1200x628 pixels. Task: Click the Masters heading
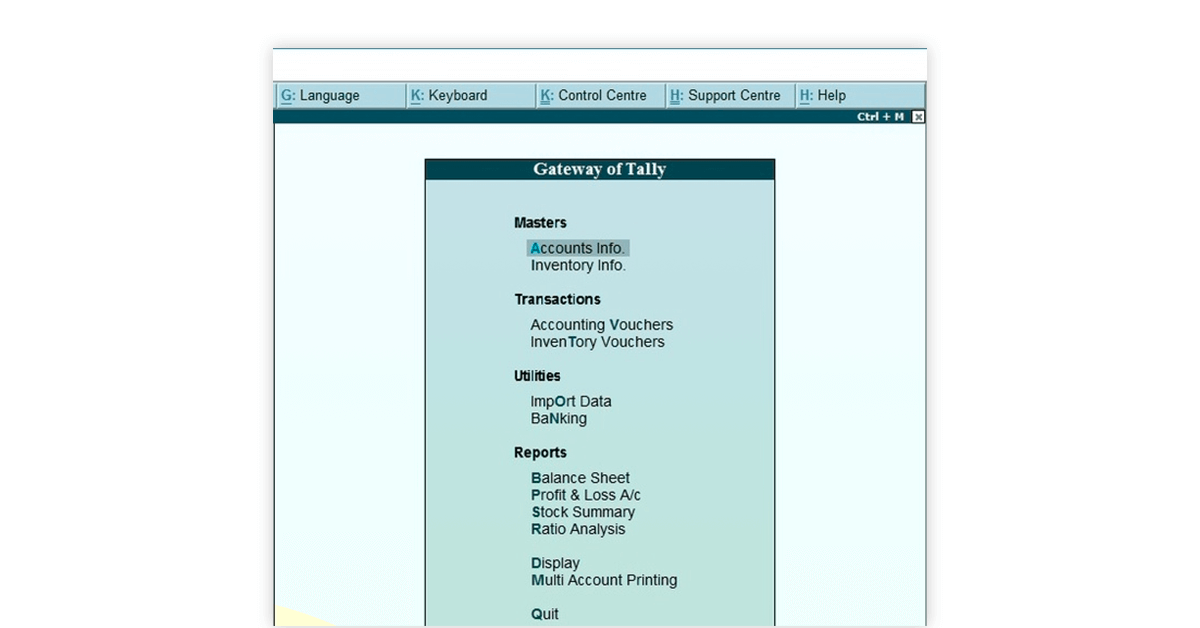[x=540, y=223]
